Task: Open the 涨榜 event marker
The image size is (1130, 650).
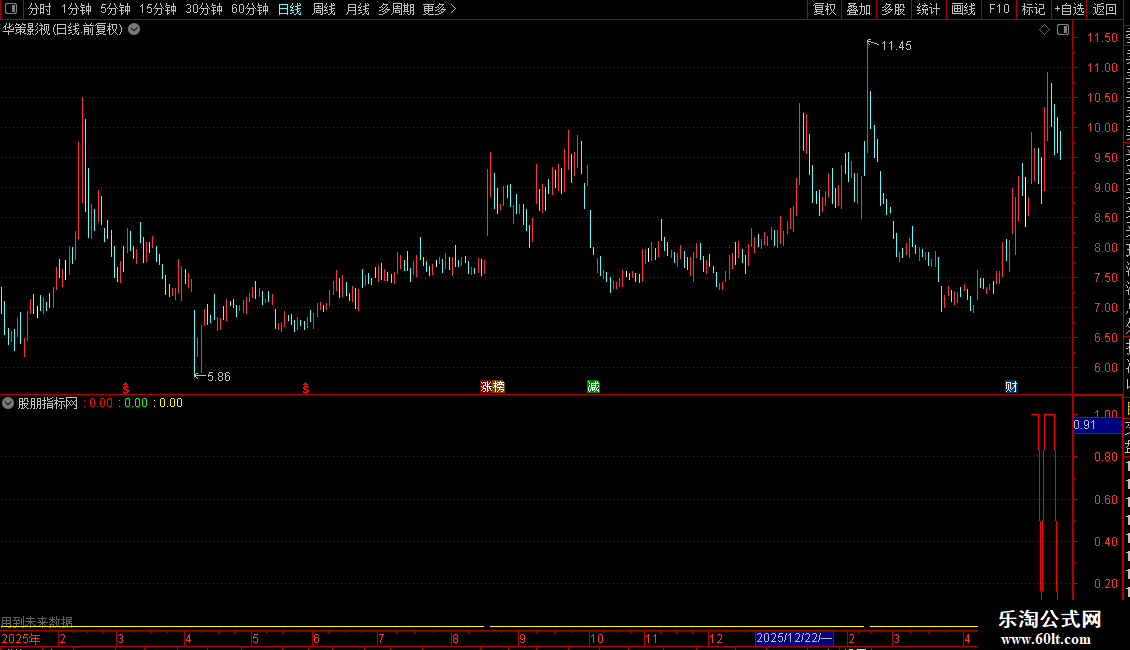Action: 492,387
